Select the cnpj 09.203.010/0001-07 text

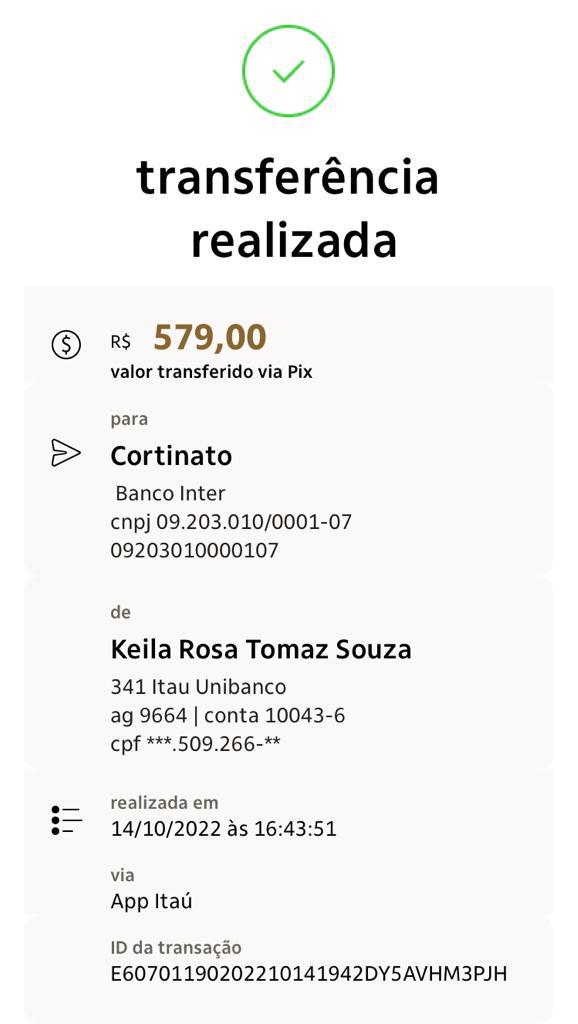click(x=231, y=522)
